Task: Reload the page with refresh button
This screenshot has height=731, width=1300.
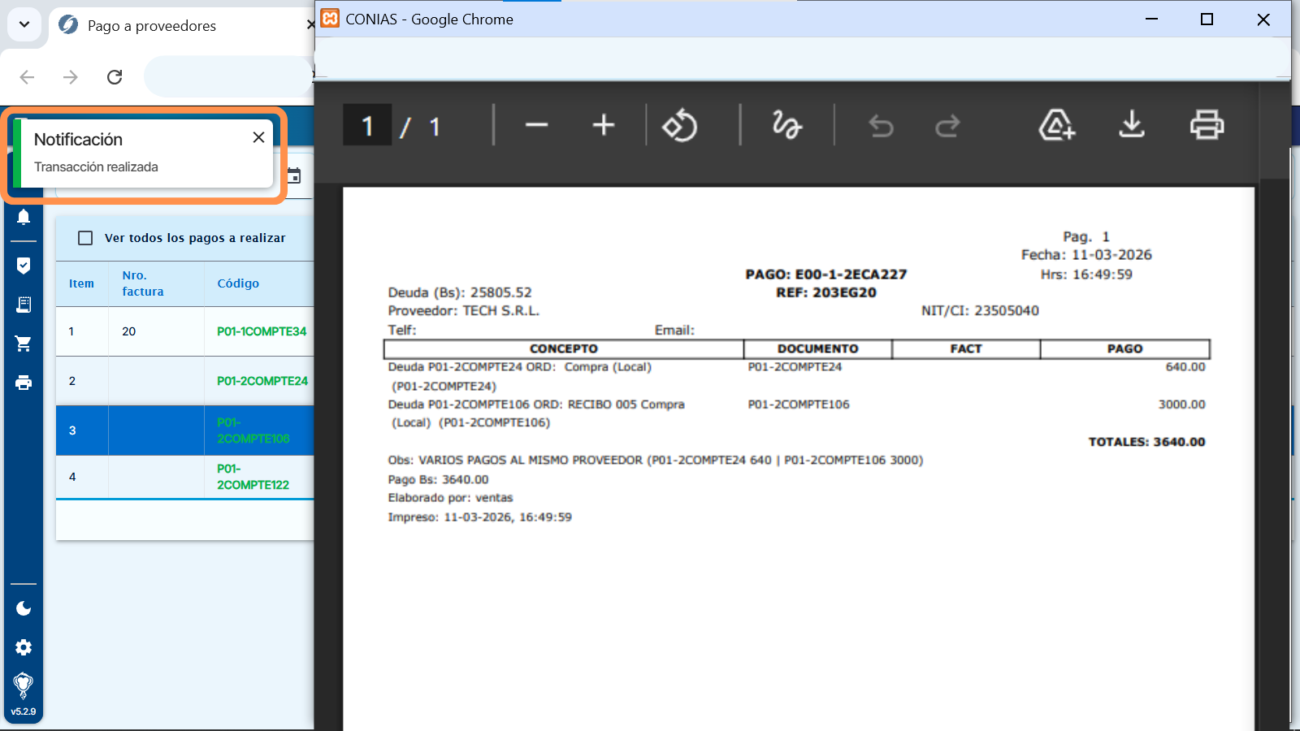Action: pyautogui.click(x=115, y=77)
